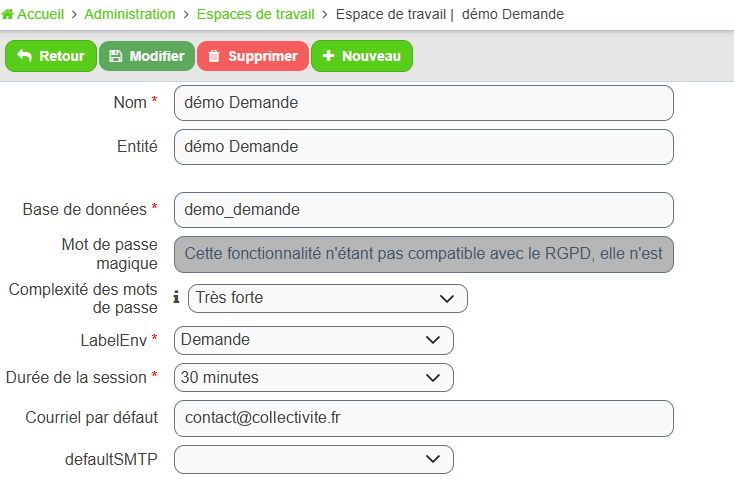Focus the Entité input field
The width and height of the screenshot is (734, 484).
(424, 147)
